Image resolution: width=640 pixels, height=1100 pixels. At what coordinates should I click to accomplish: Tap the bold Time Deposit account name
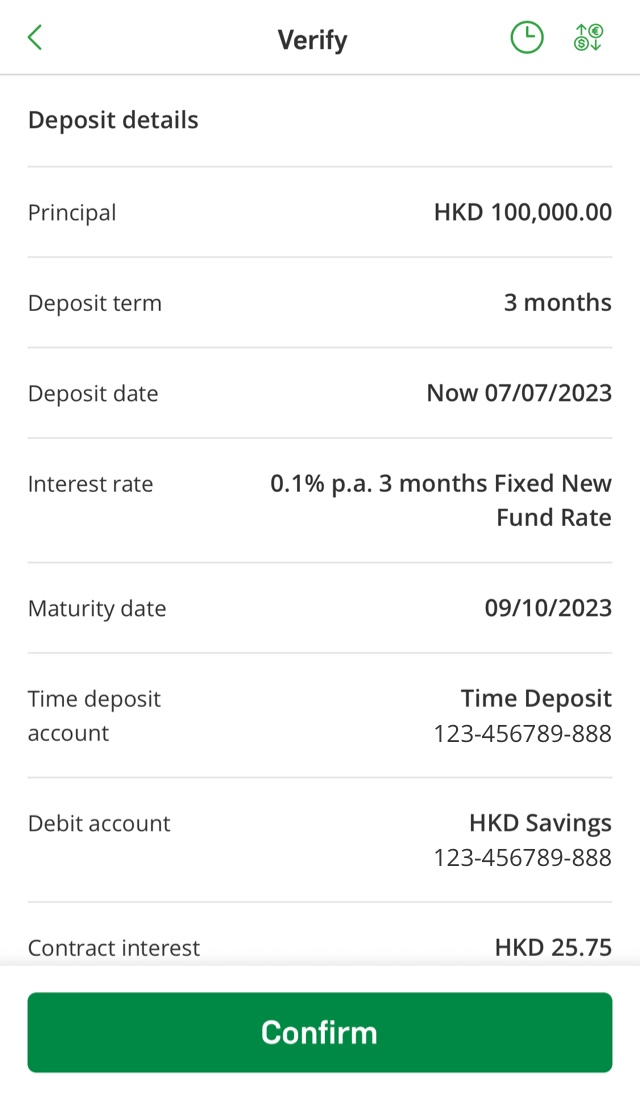pos(536,698)
